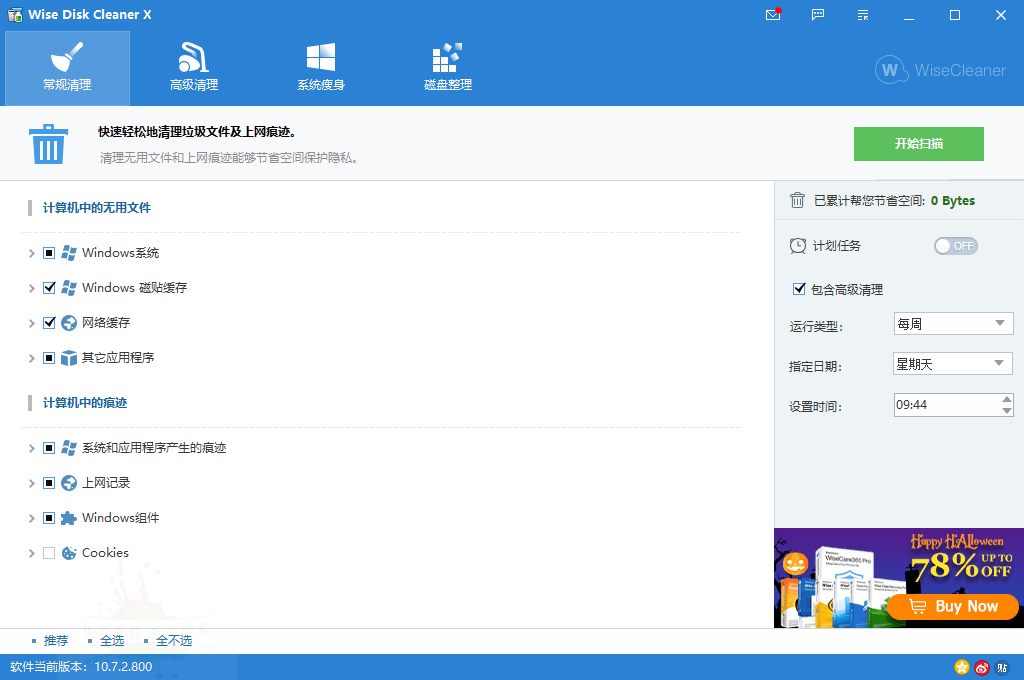Open the messages icon with notification dot
1024x680 pixels.
[x=772, y=15]
